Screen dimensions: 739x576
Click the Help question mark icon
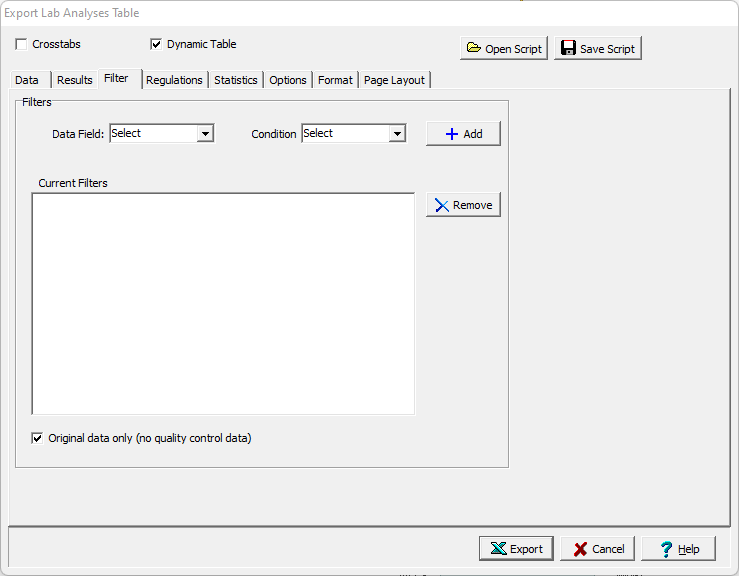click(x=666, y=549)
